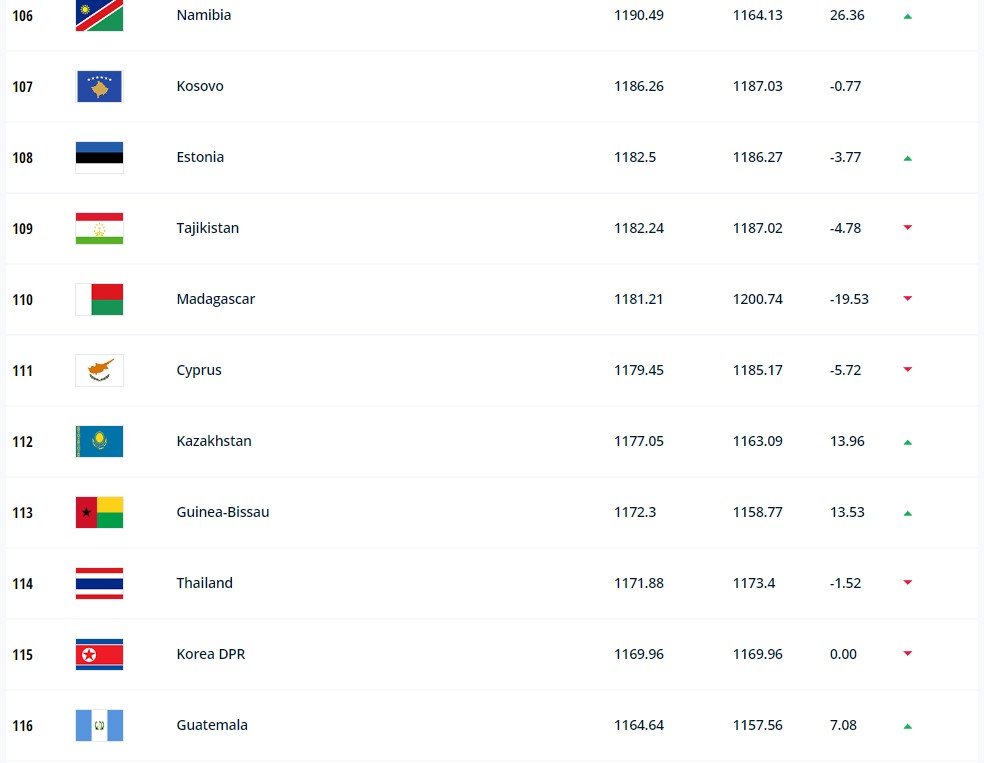Click the Madagascar flag icon
Viewport: 984px width, 763px height.
[99, 299]
